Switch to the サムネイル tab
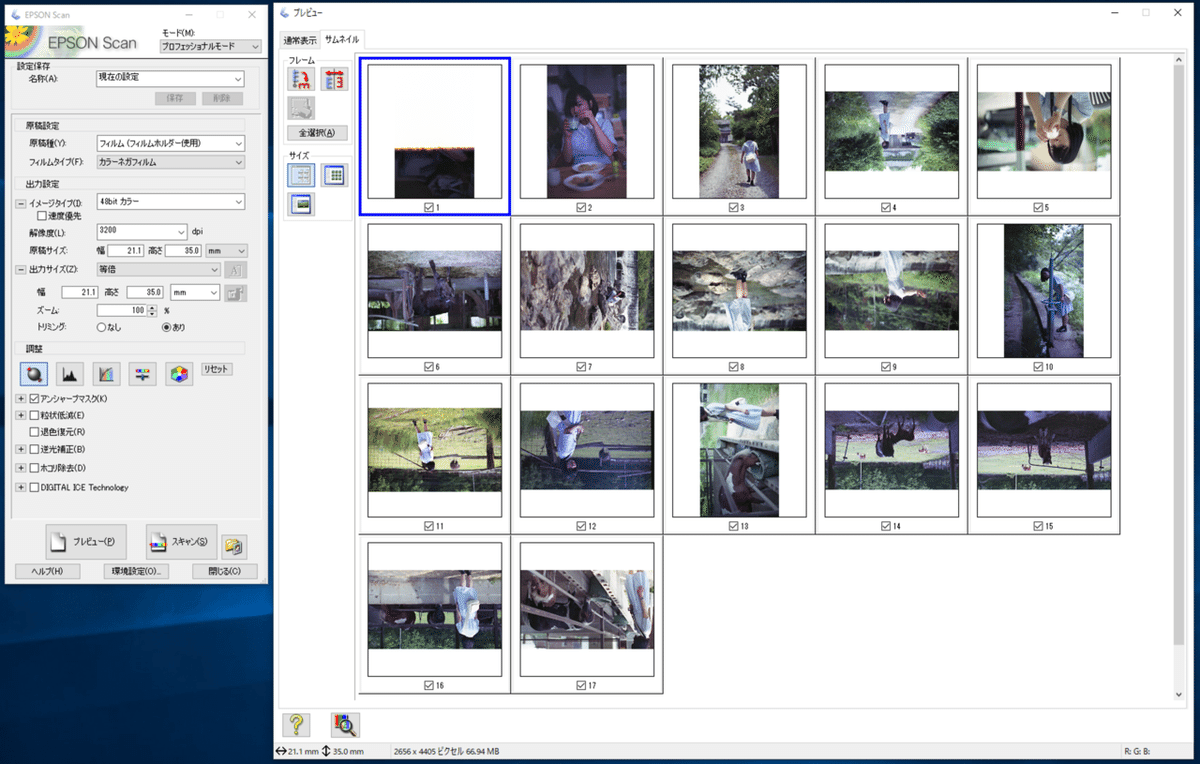 coord(342,39)
